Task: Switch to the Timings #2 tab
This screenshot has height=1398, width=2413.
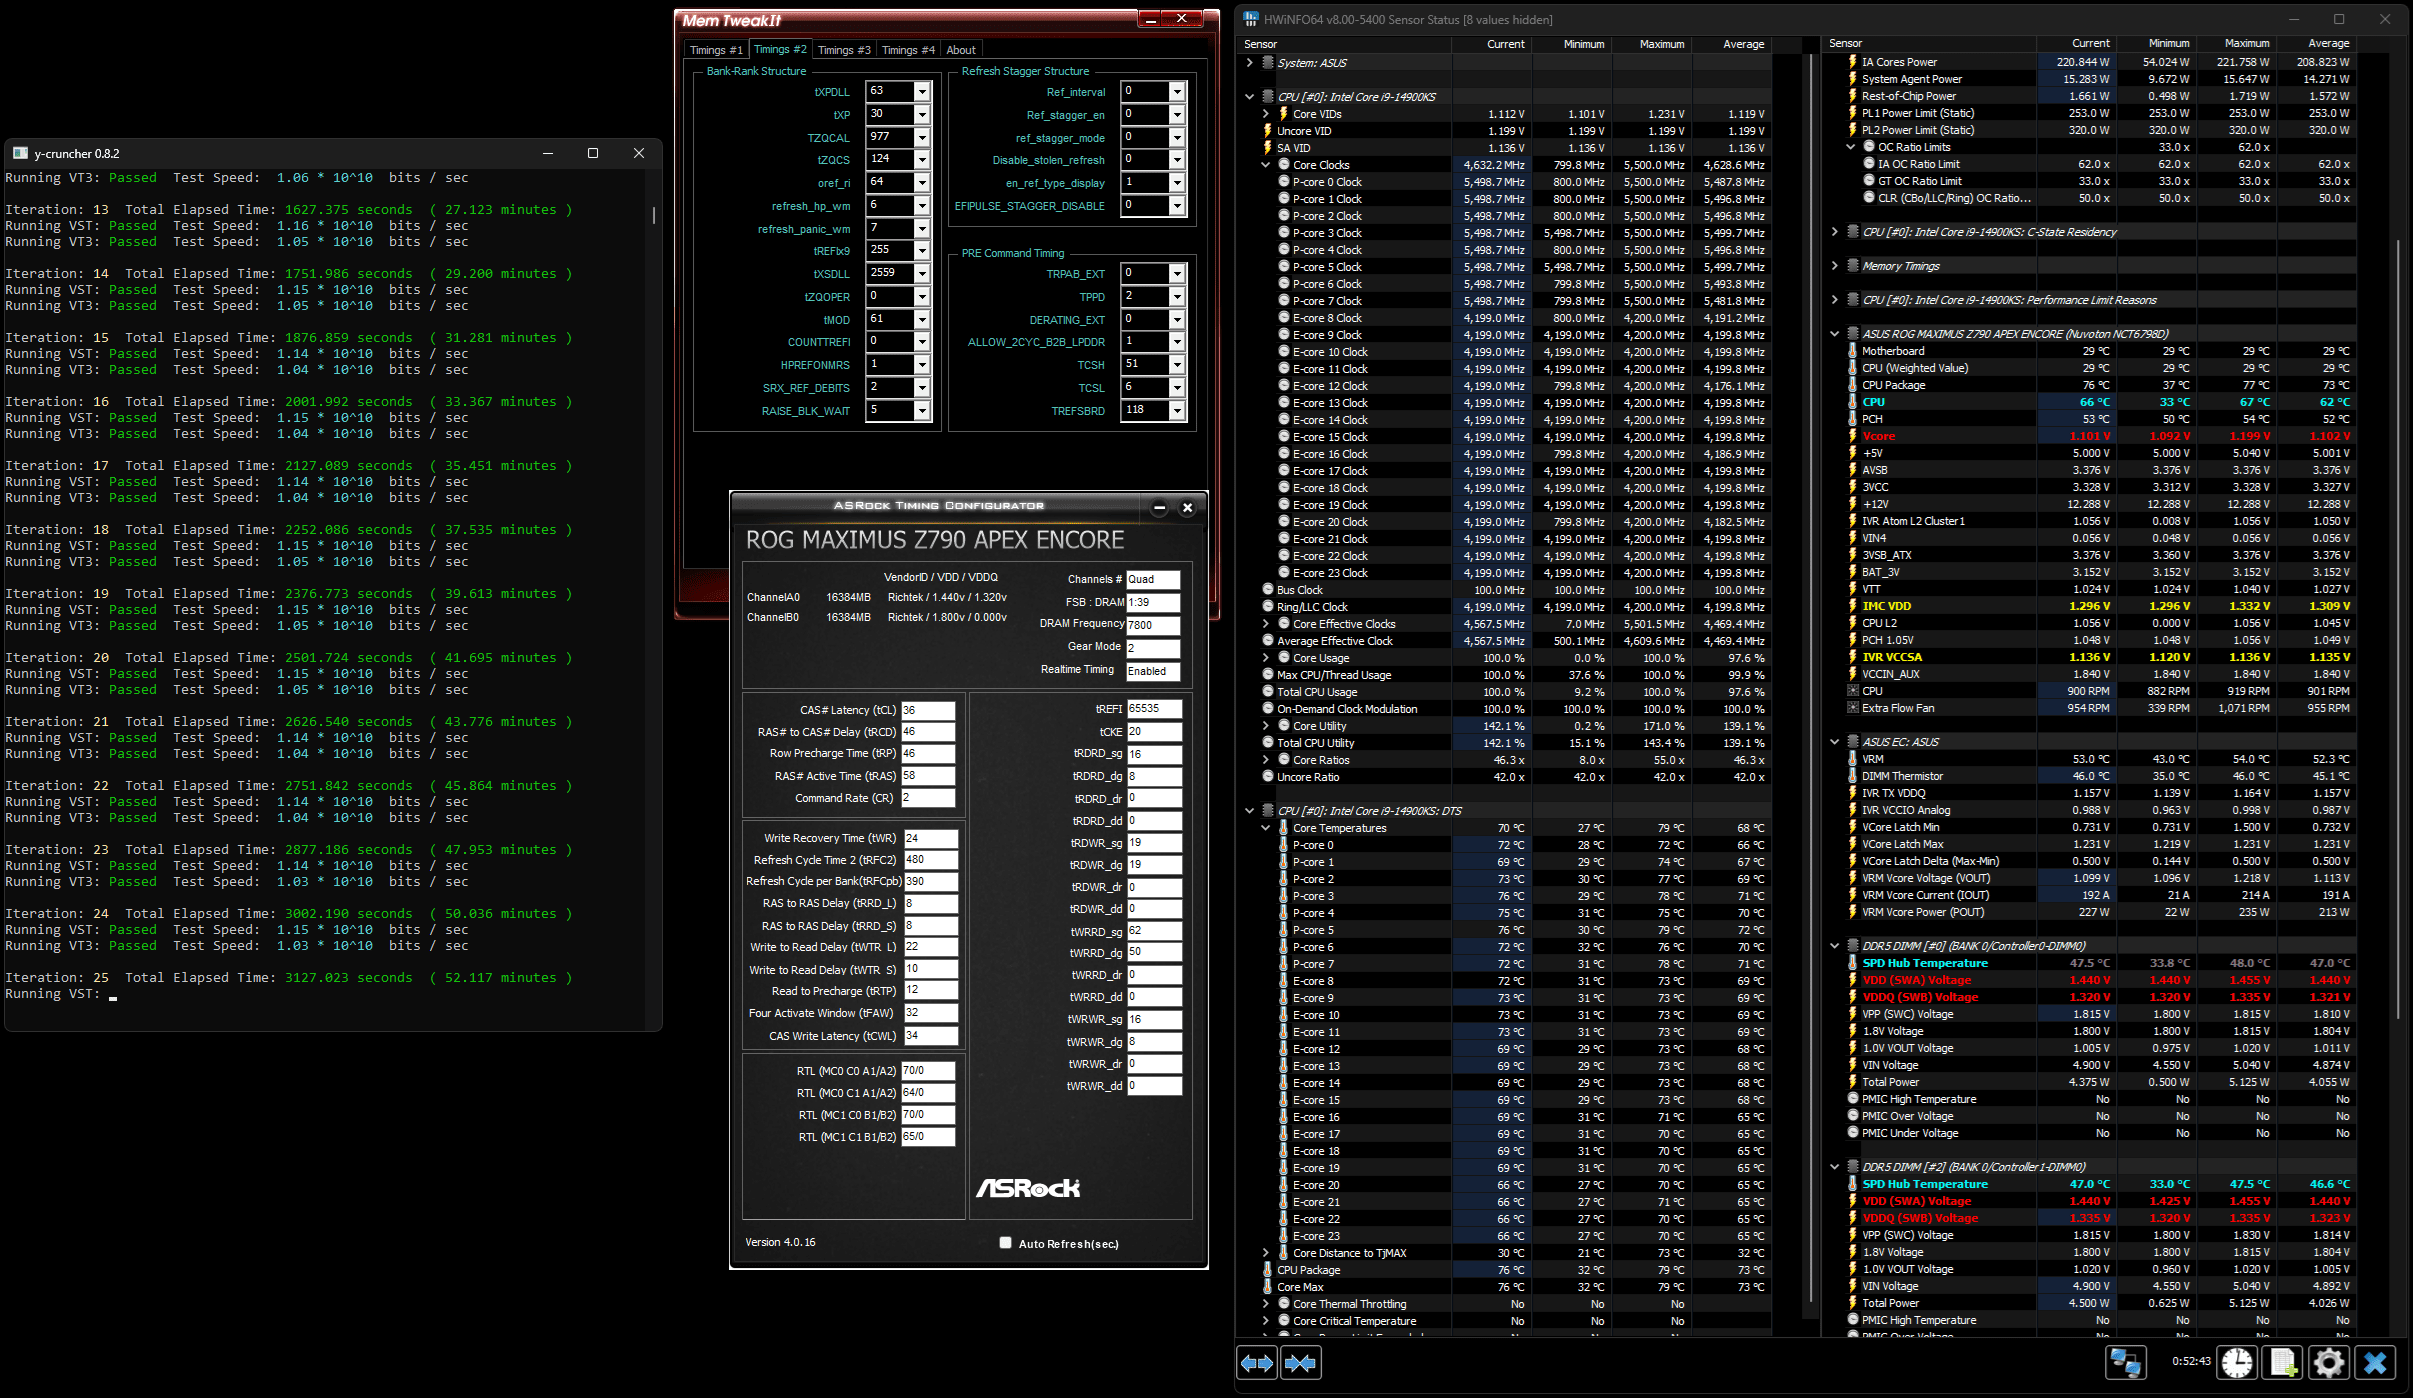Action: tap(780, 49)
